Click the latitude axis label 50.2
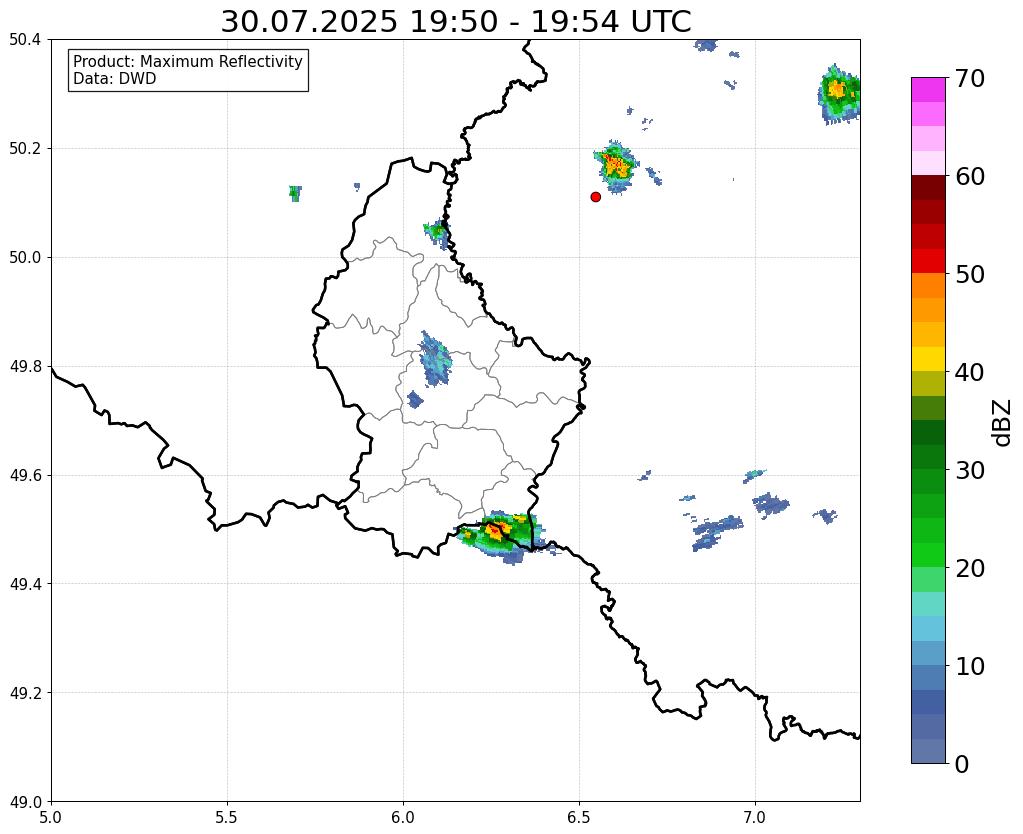The height and width of the screenshot is (834, 1023). (x=25, y=148)
